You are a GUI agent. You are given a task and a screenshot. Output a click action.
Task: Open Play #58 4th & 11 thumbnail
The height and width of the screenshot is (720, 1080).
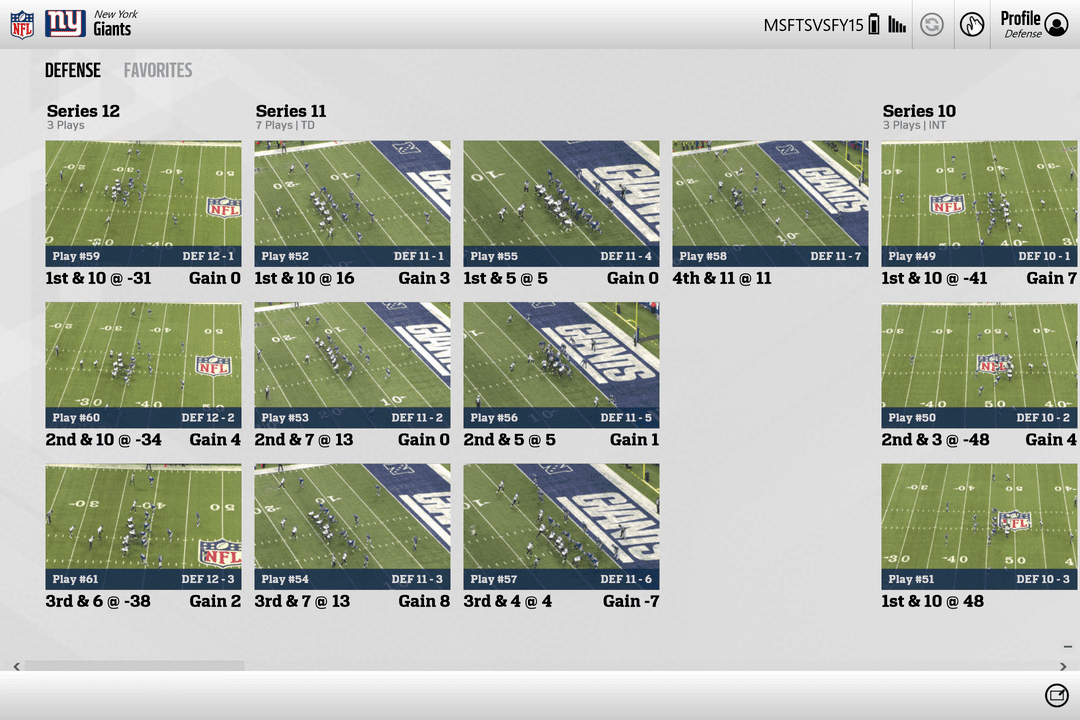pyautogui.click(x=770, y=203)
